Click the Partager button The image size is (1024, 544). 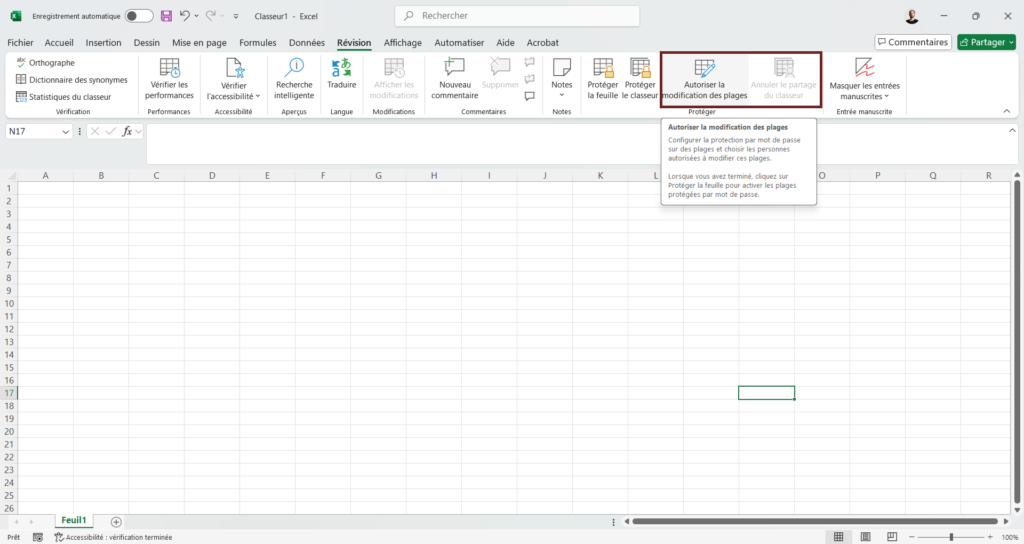pos(986,42)
